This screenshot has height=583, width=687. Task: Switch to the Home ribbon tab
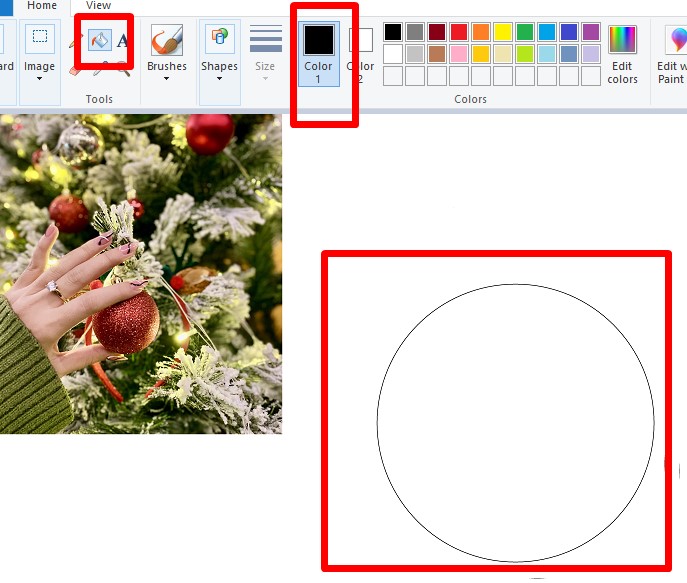tap(42, 5)
